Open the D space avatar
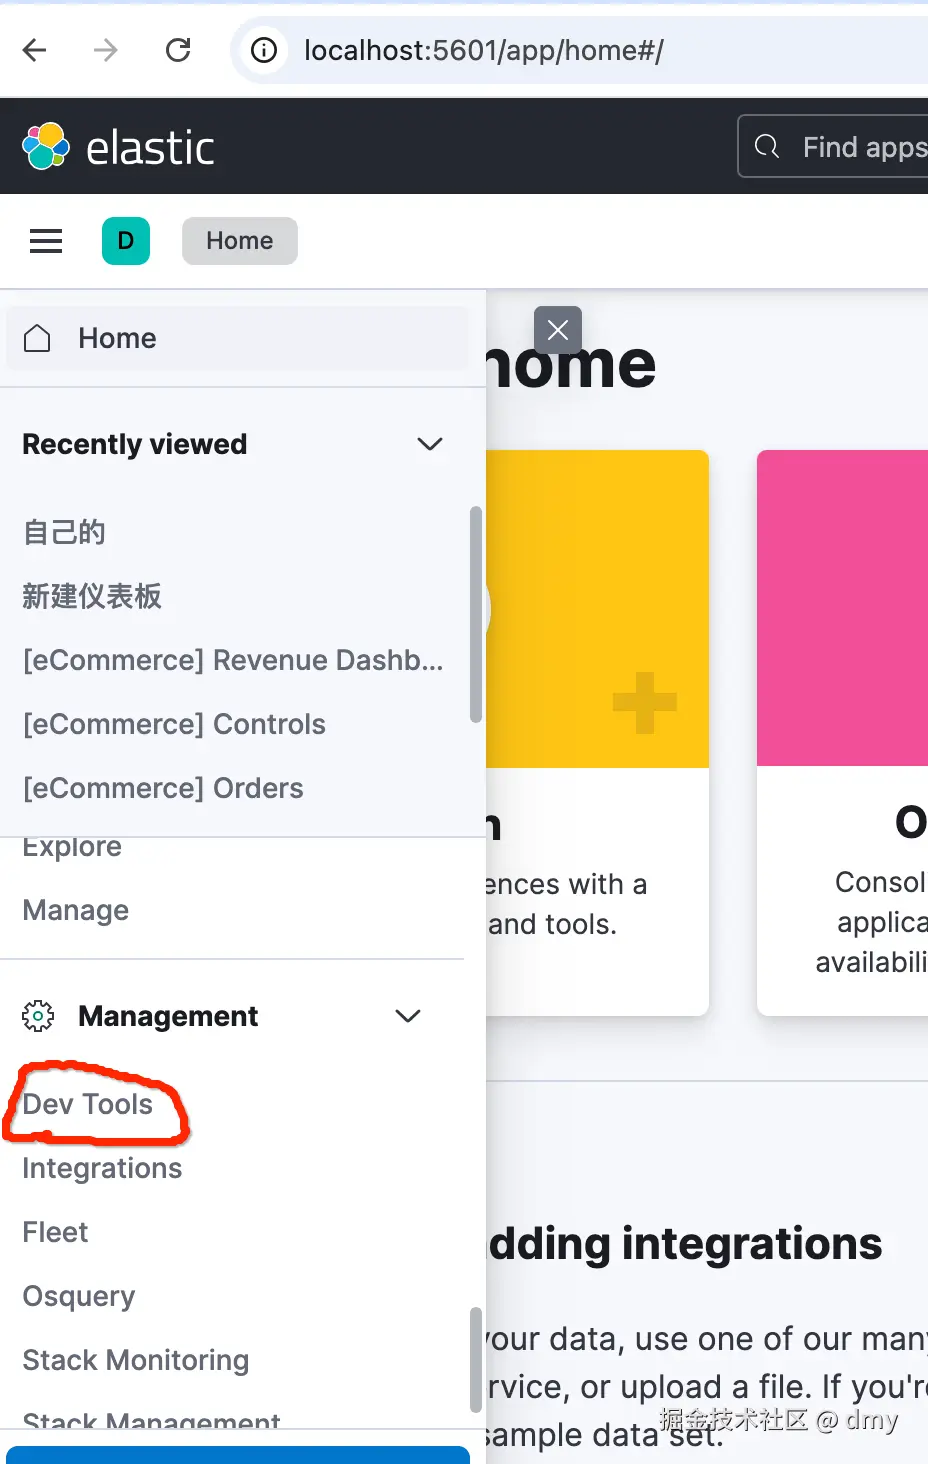The width and height of the screenshot is (928, 1464). point(126,241)
